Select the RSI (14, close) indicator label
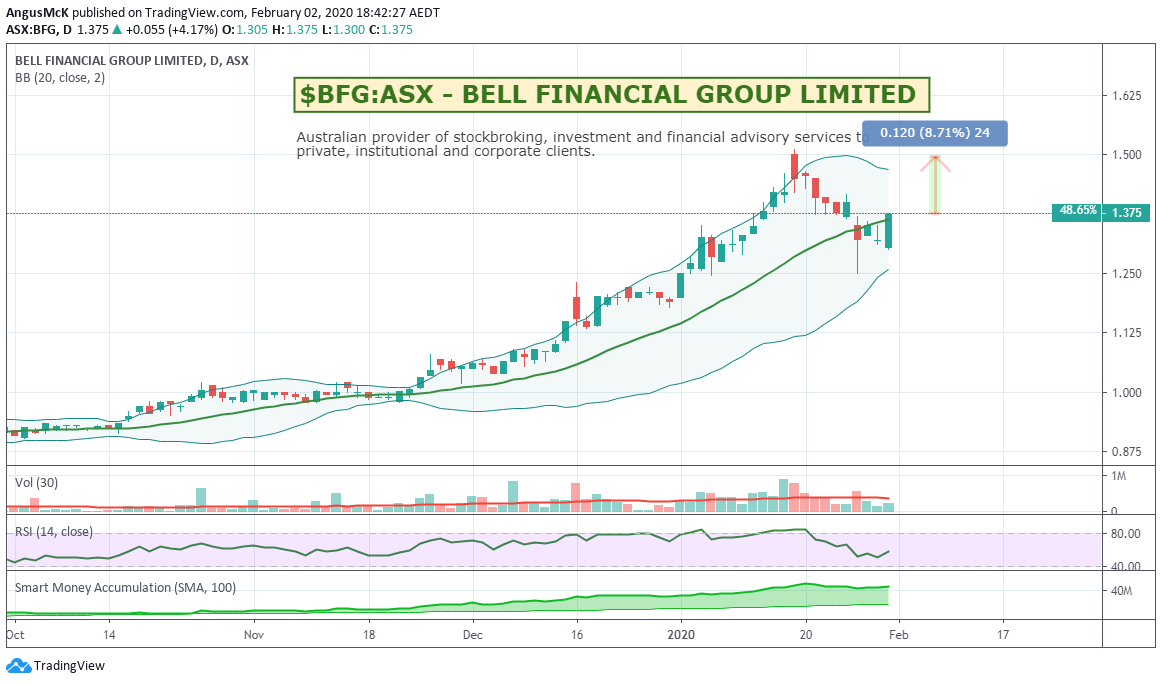The width and height of the screenshot is (1162, 684). click(x=54, y=531)
